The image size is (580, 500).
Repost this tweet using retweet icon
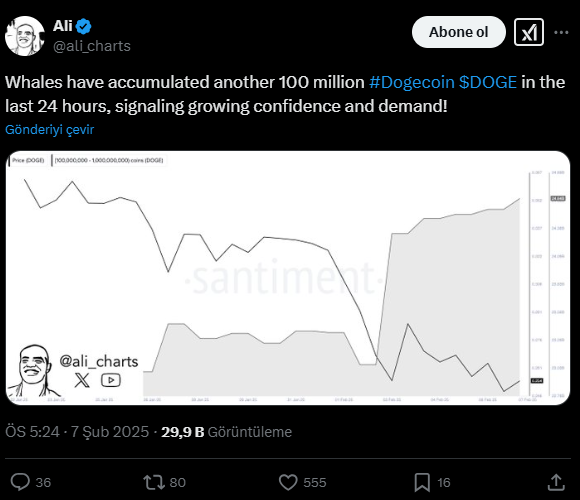click(154, 482)
